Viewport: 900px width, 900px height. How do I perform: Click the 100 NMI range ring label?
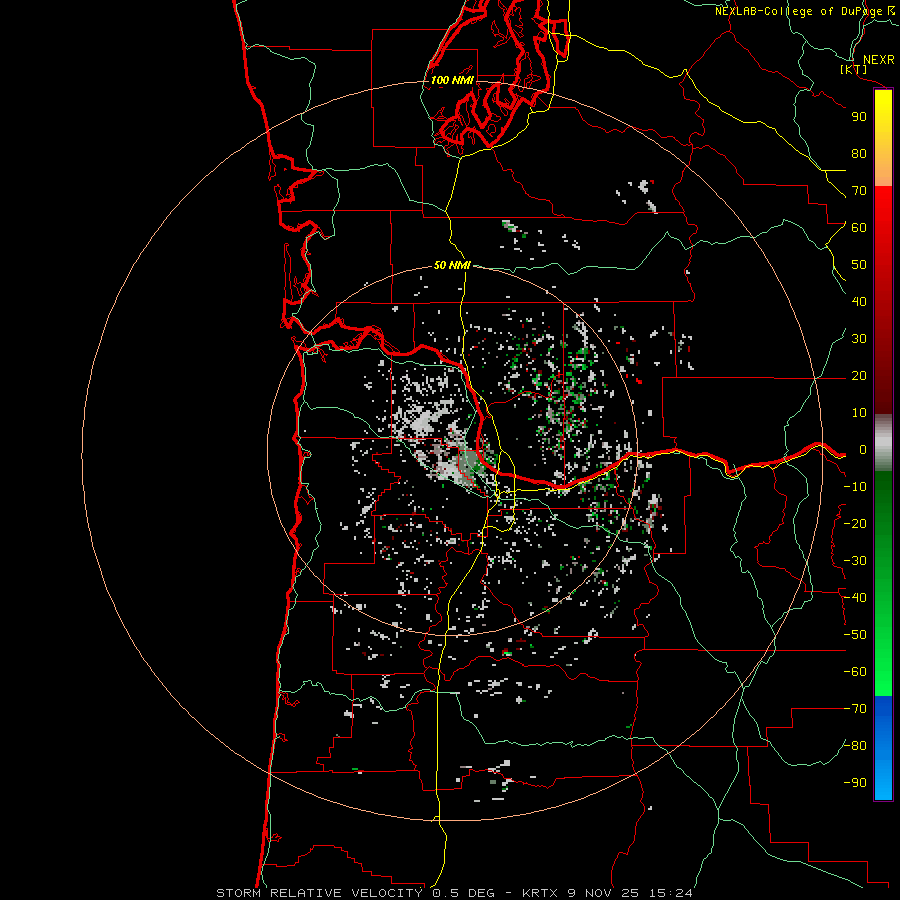(x=452, y=80)
